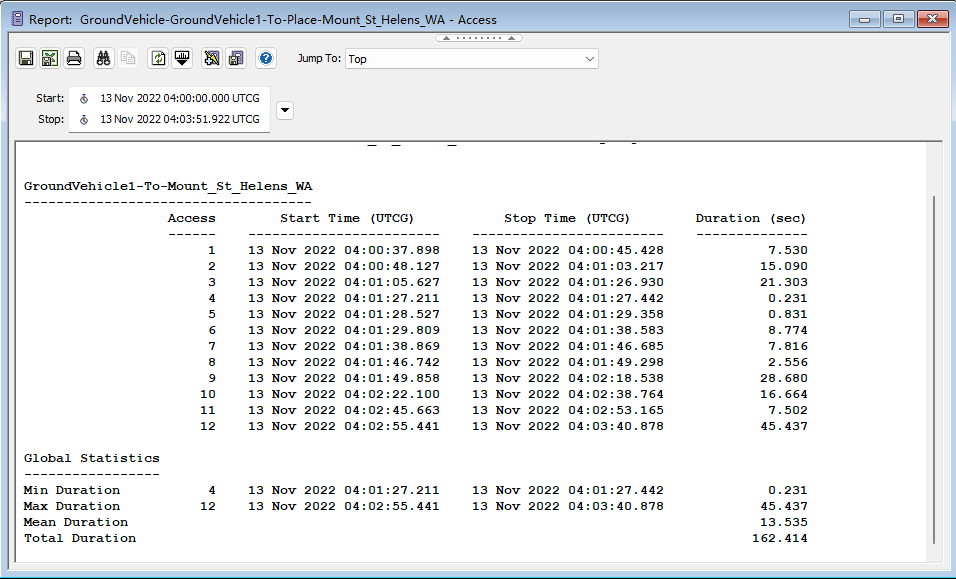956x579 pixels.
Task: Click the report properties pencil icon
Action: coord(212,59)
